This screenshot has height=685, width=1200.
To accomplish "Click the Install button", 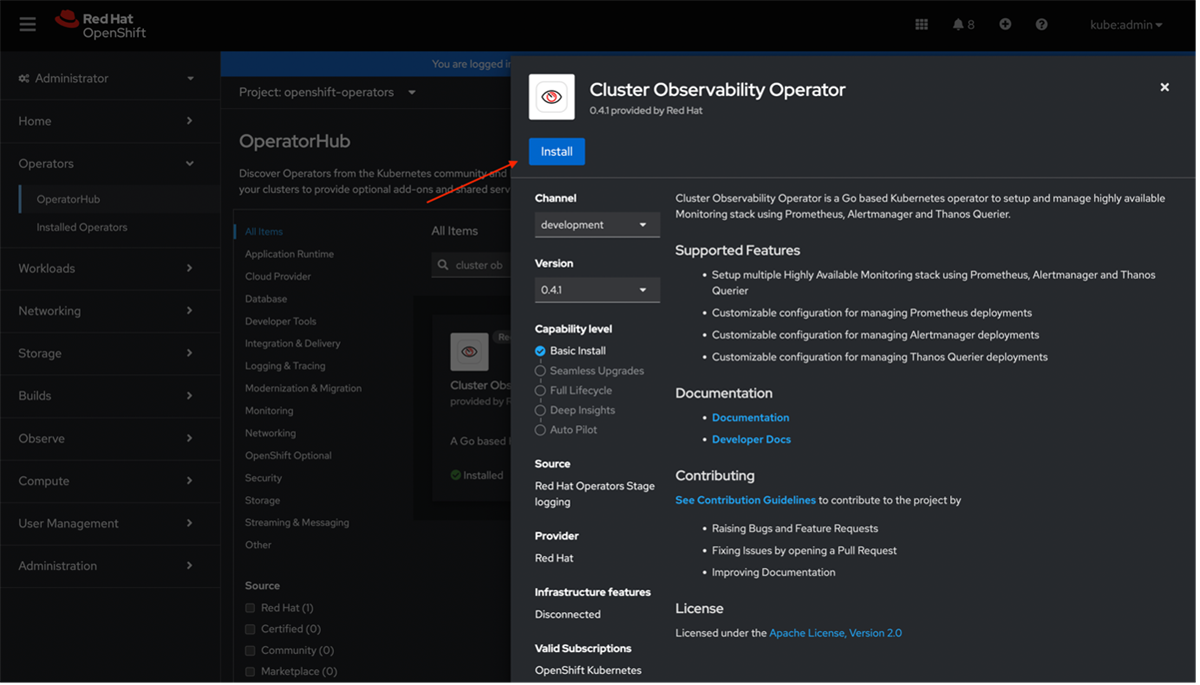I will tap(556, 151).
